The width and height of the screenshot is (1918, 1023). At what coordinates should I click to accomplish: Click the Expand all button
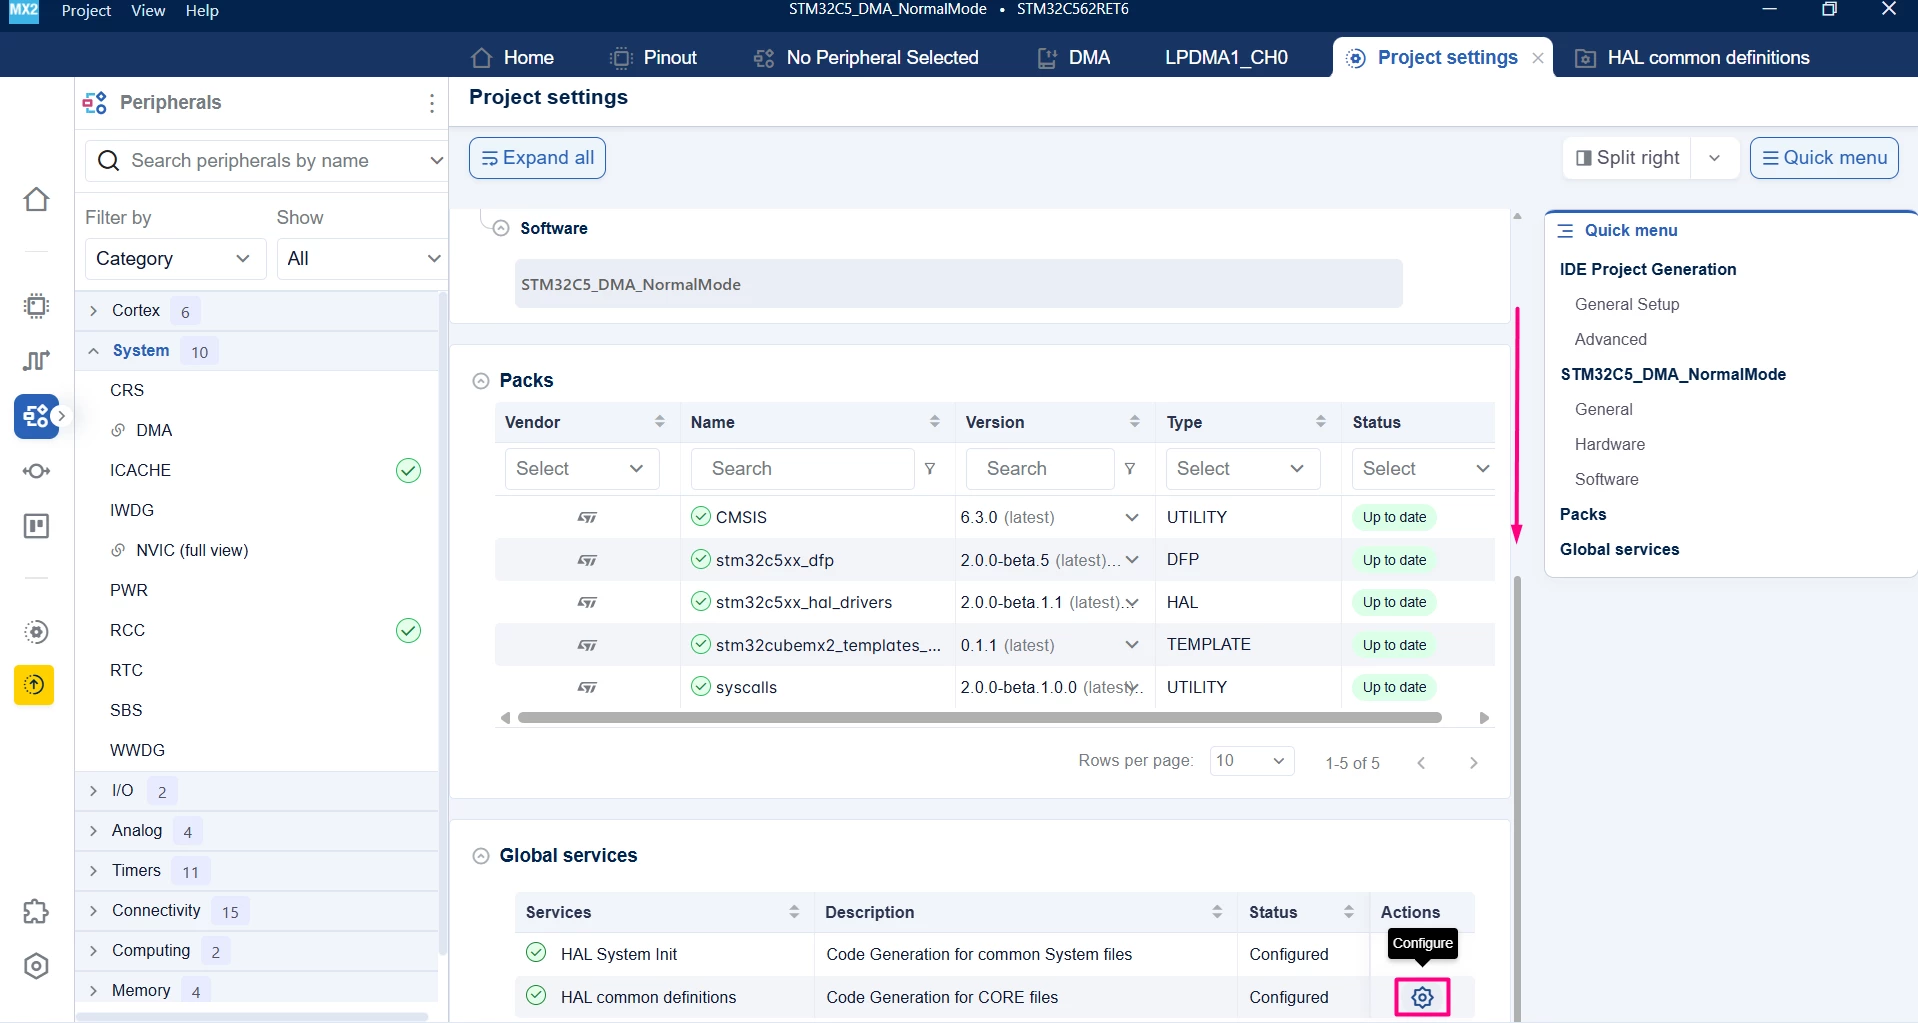[537, 158]
